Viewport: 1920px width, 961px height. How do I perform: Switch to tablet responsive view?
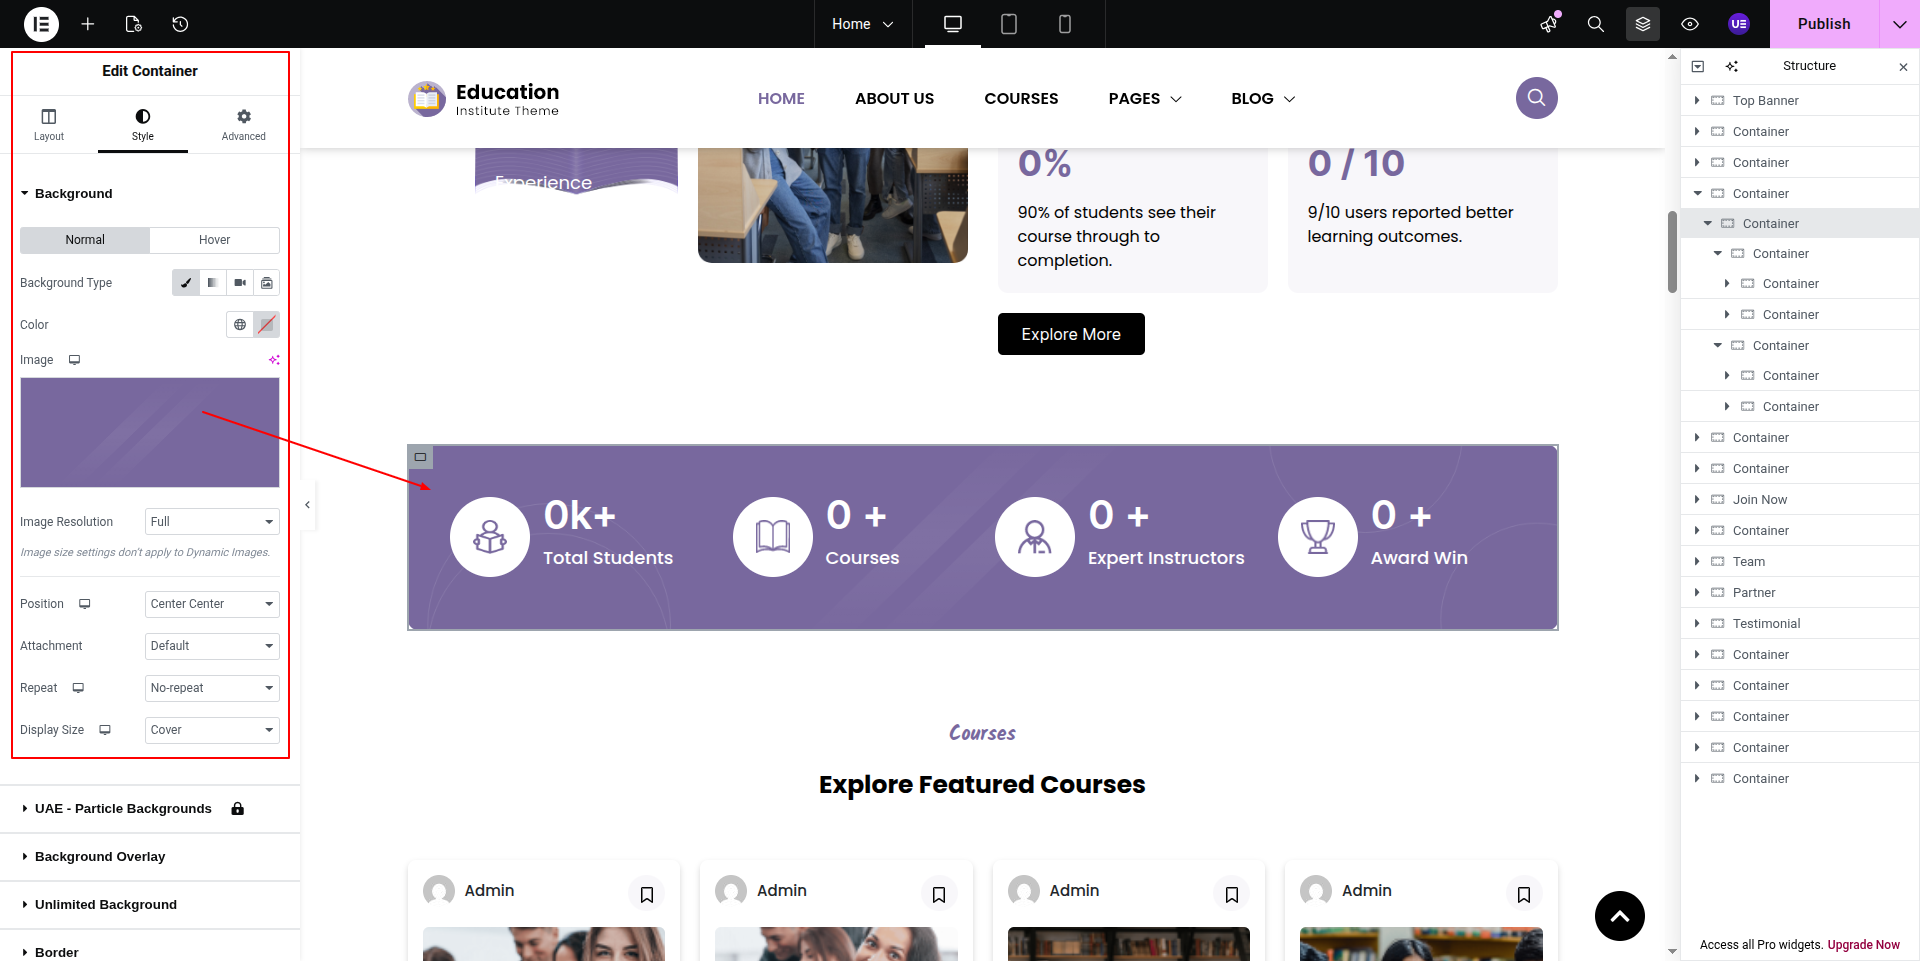click(1008, 24)
